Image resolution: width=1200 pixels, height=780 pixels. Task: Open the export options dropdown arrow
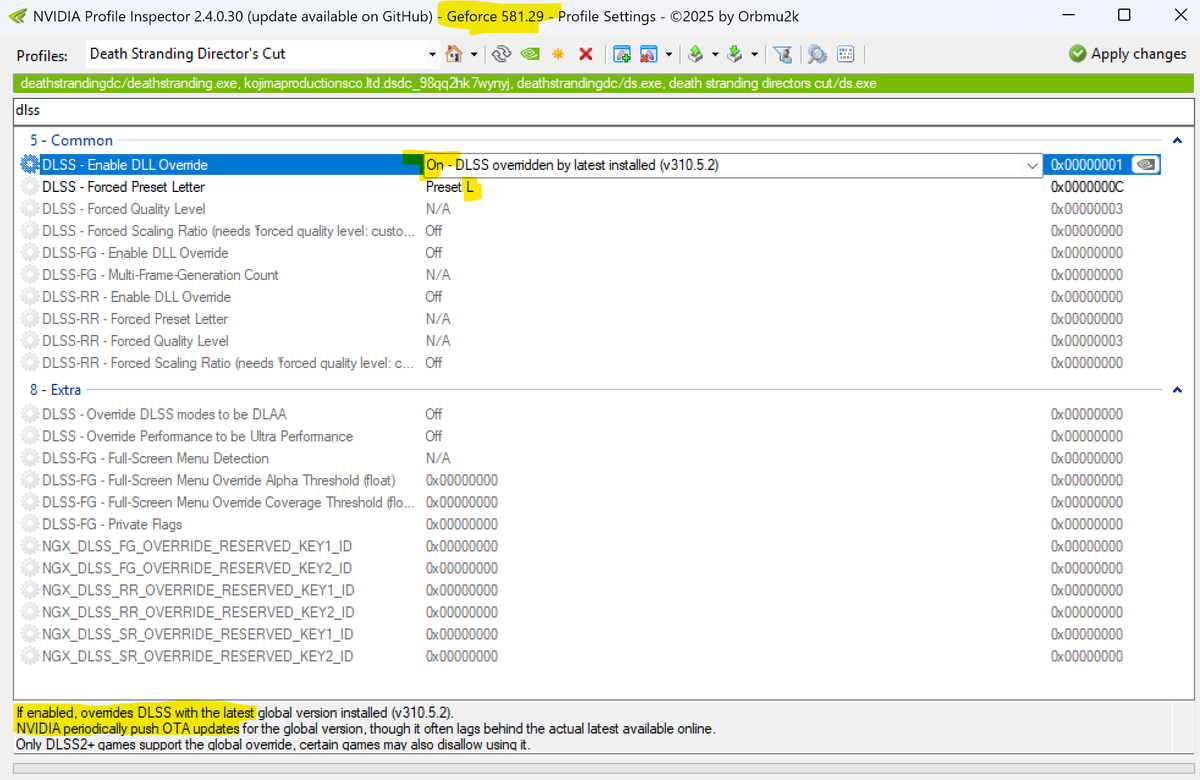click(715, 54)
